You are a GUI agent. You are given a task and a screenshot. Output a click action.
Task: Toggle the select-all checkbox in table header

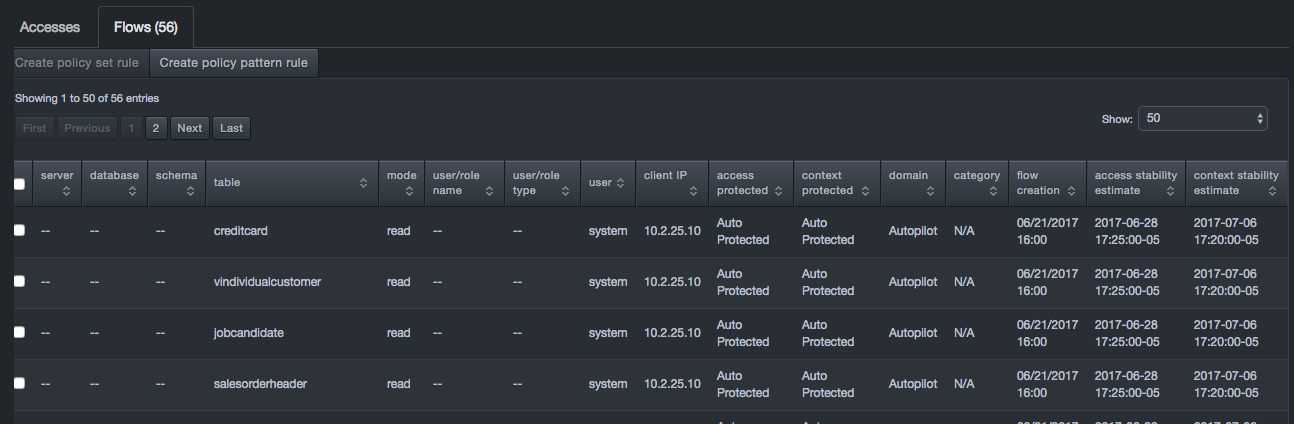point(19,184)
